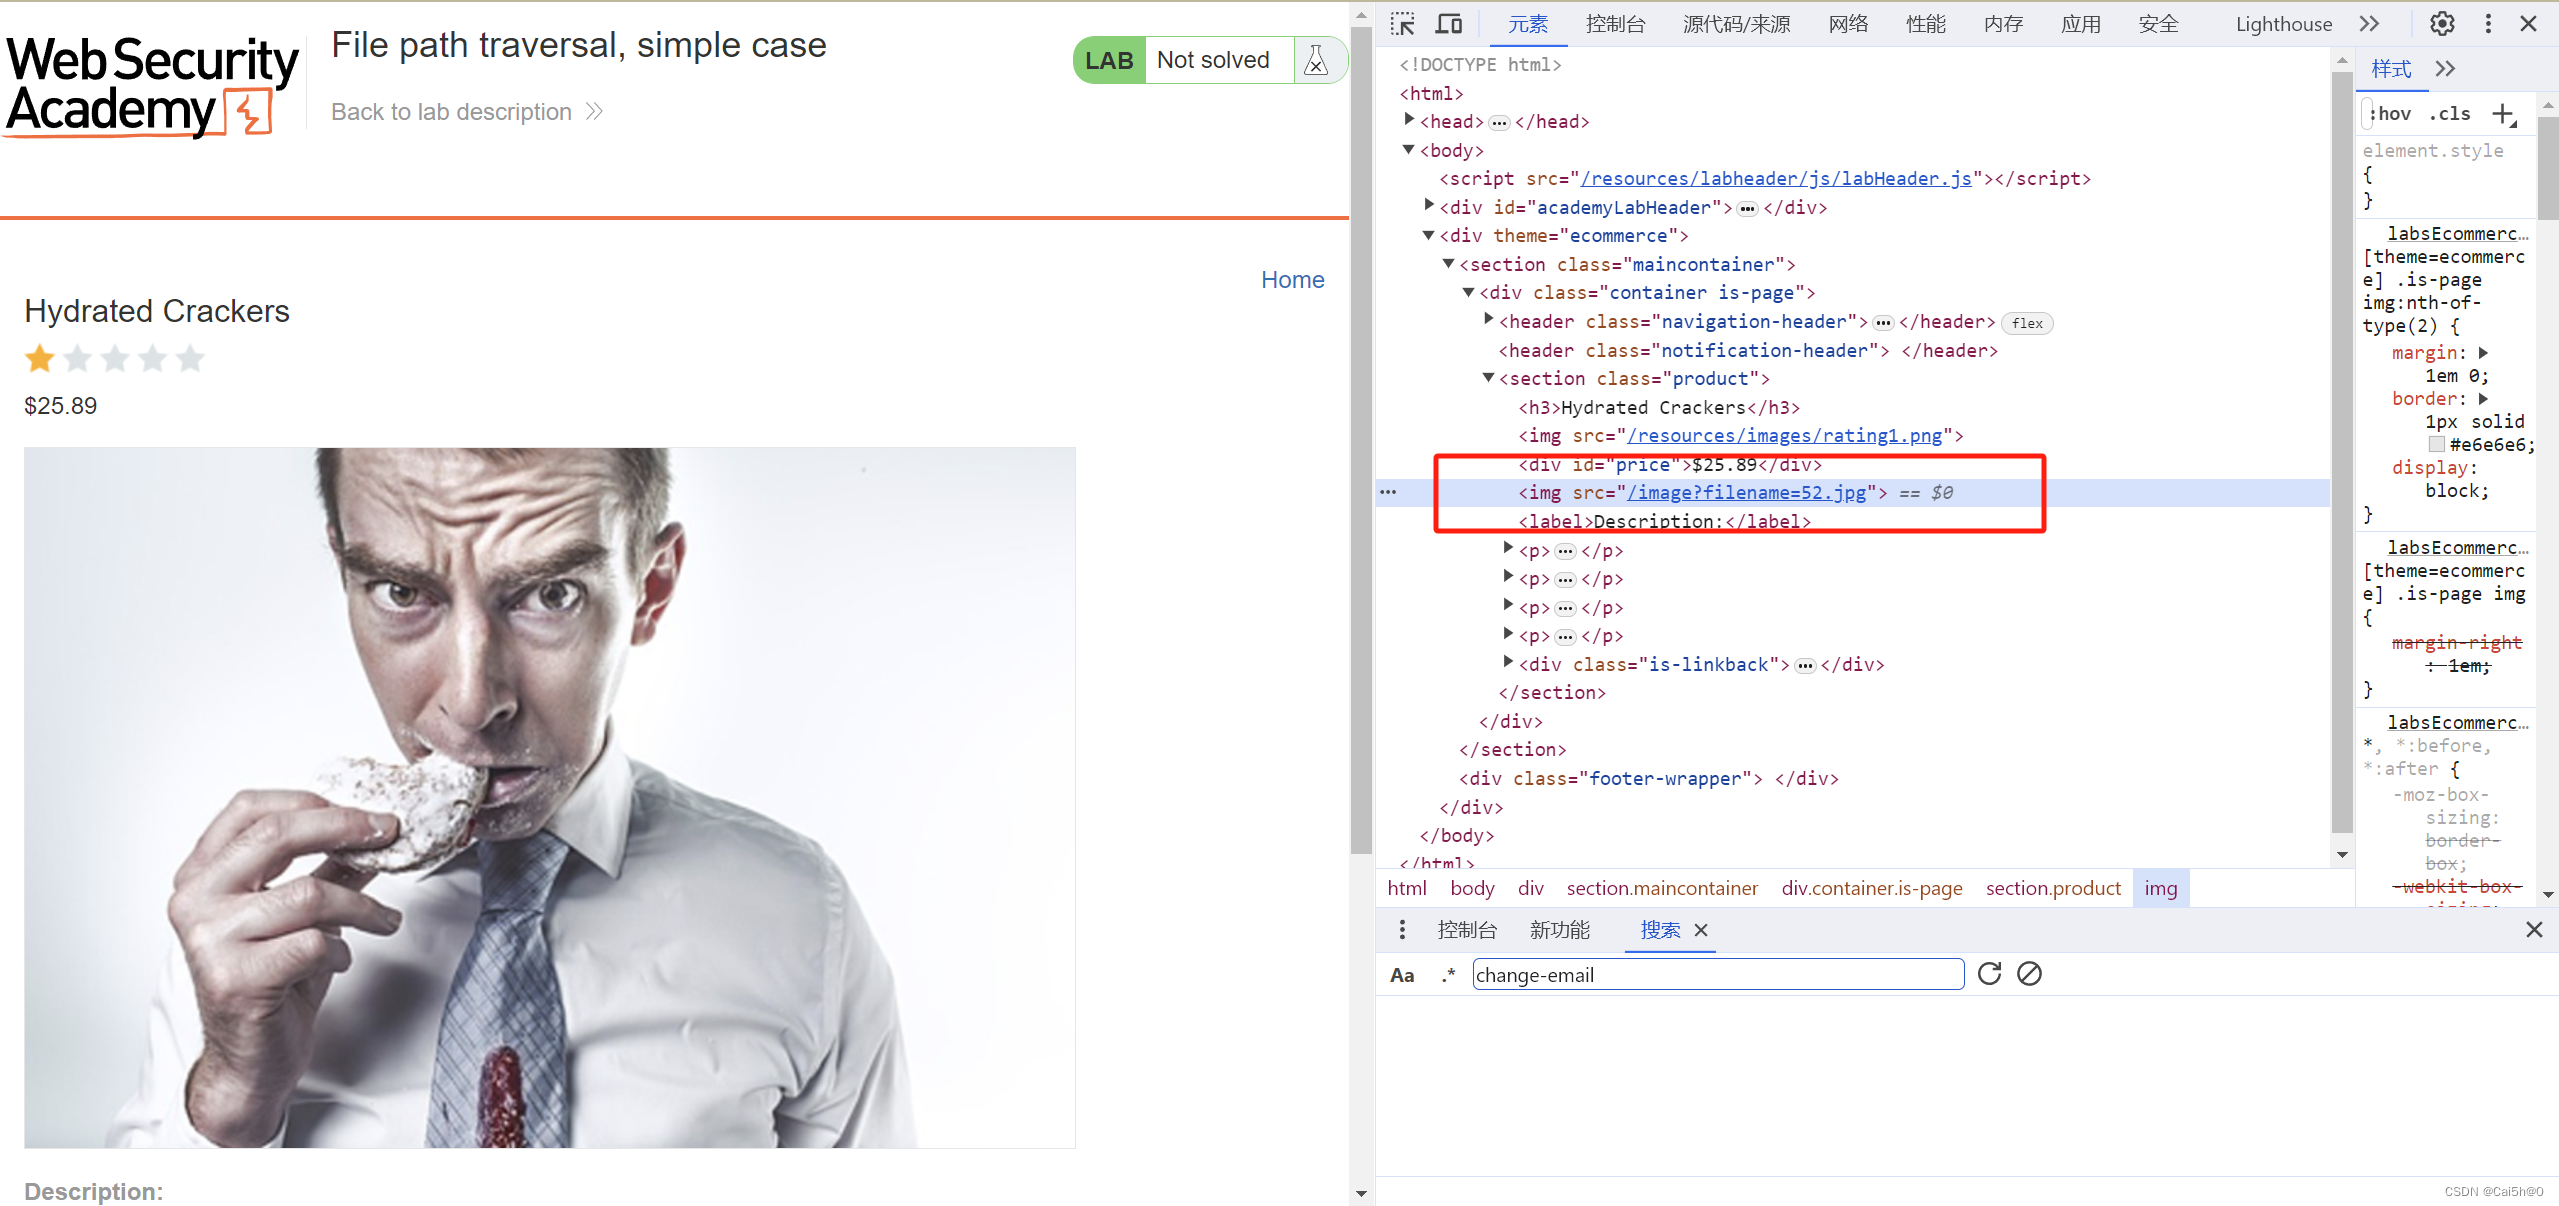Toggle regular expression search option

1447,975
